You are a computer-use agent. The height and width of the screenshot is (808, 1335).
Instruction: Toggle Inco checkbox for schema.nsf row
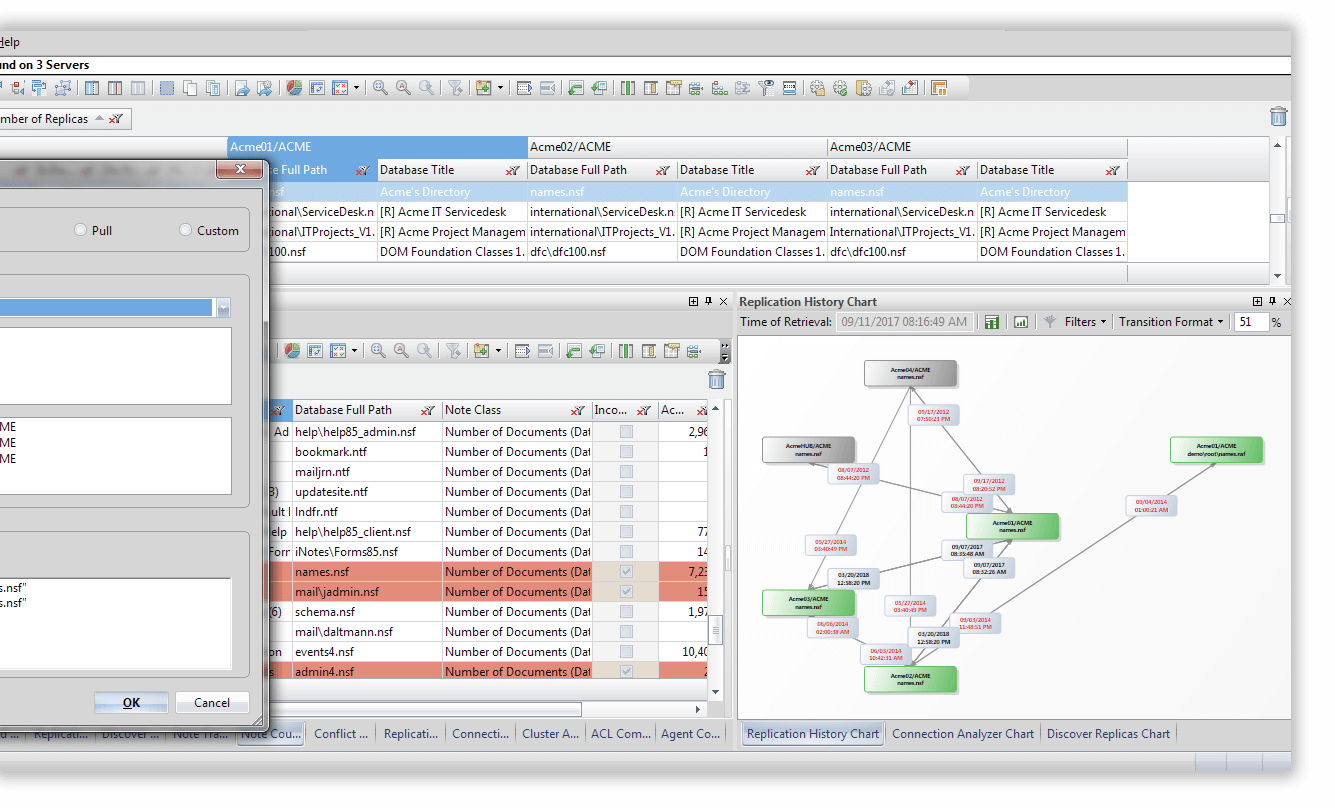[x=626, y=612]
